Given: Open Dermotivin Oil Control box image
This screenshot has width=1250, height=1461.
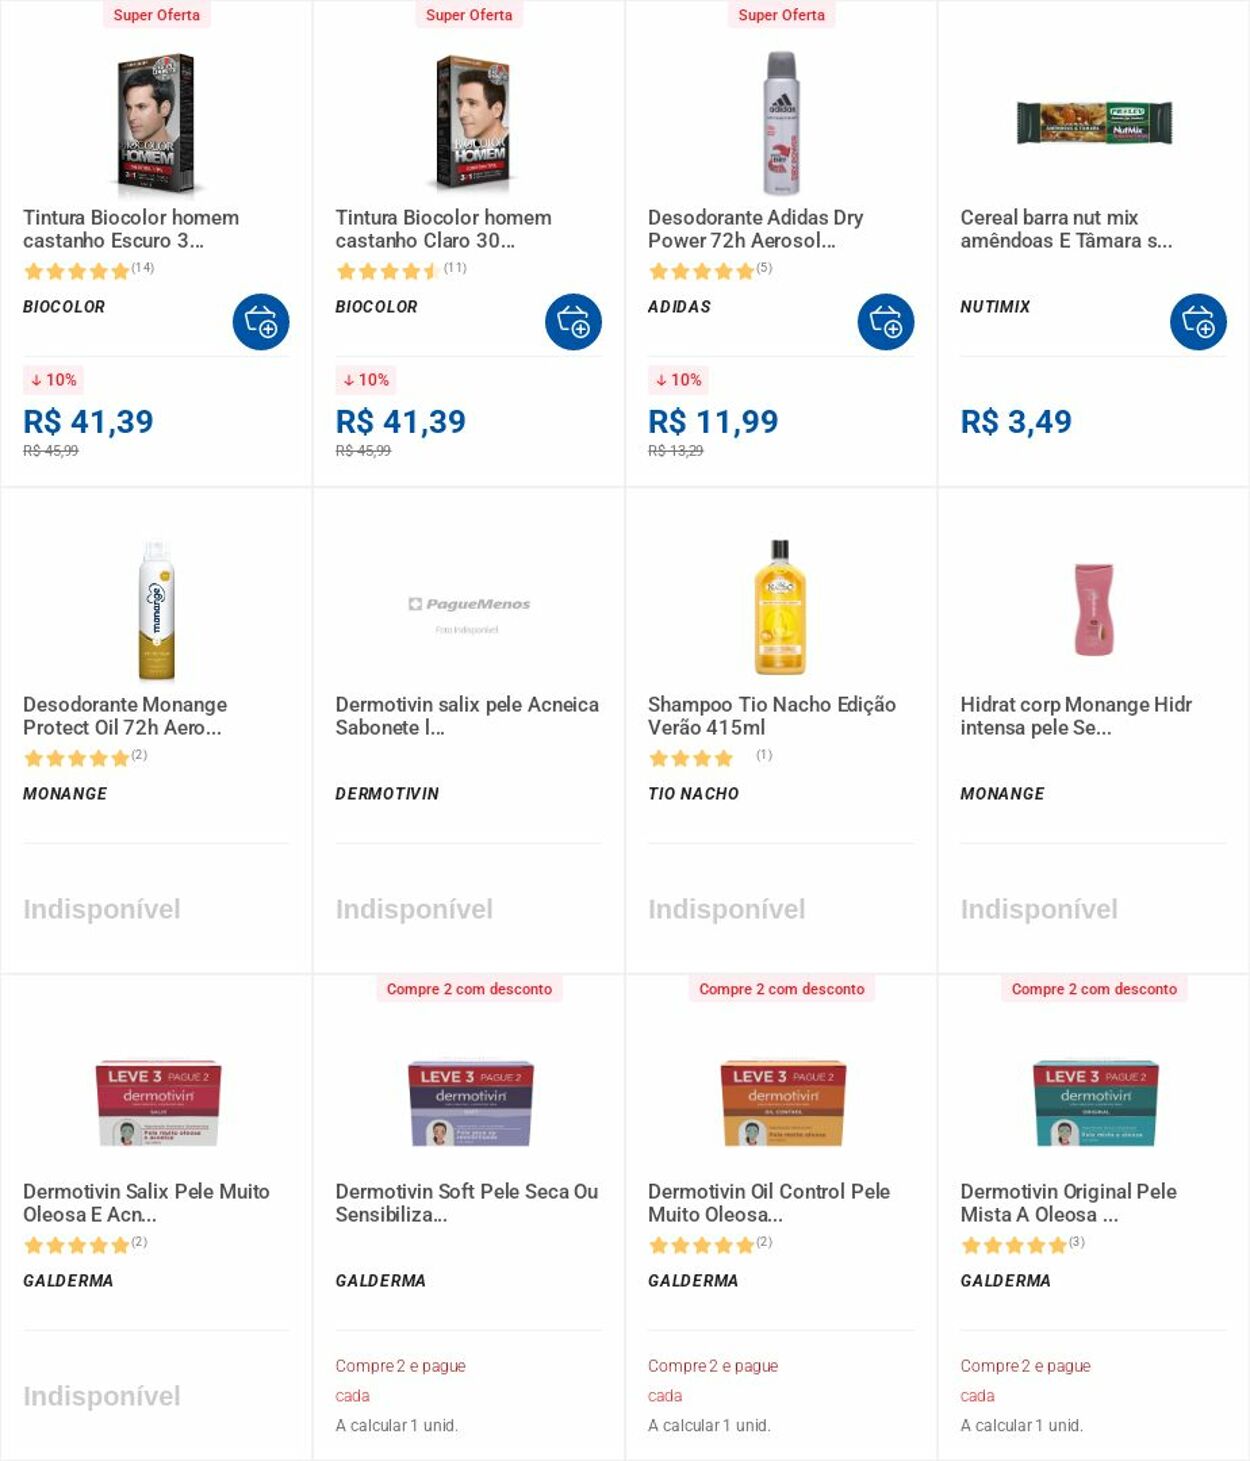Looking at the screenshot, I should (x=783, y=1103).
